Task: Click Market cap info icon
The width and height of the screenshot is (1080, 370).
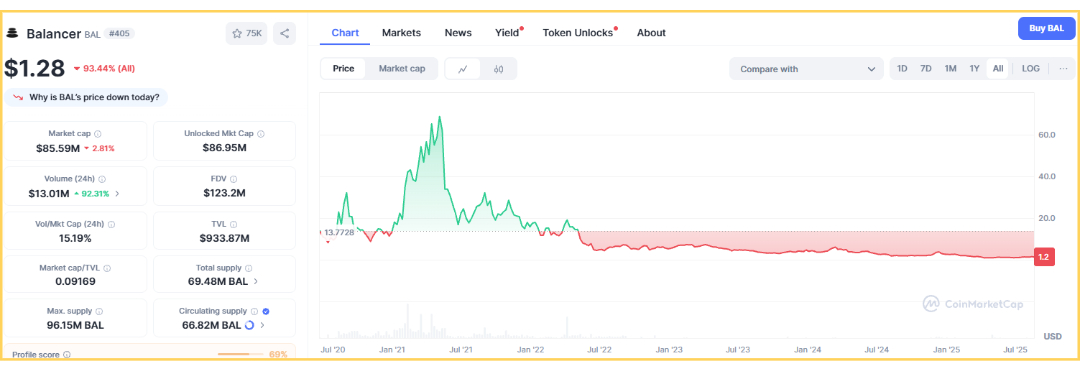Action: point(98,134)
